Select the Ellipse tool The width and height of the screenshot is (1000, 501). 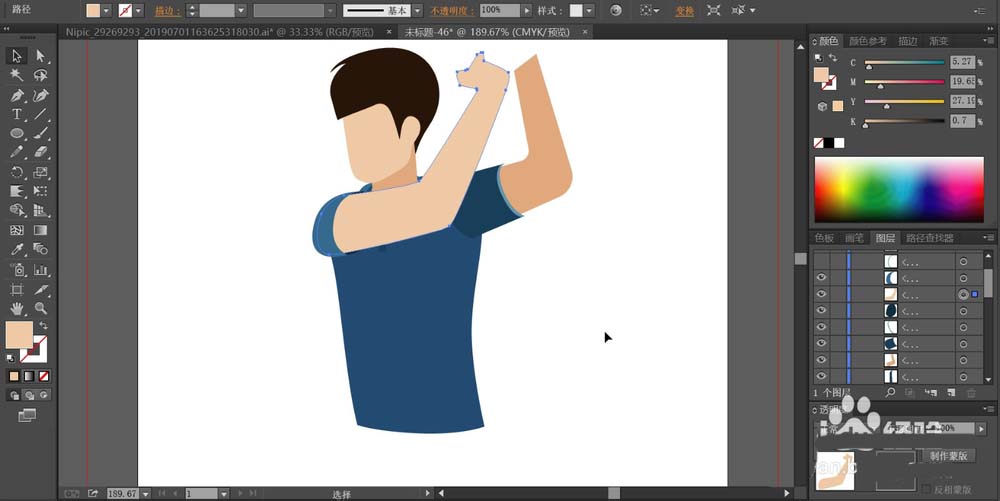pos(17,133)
